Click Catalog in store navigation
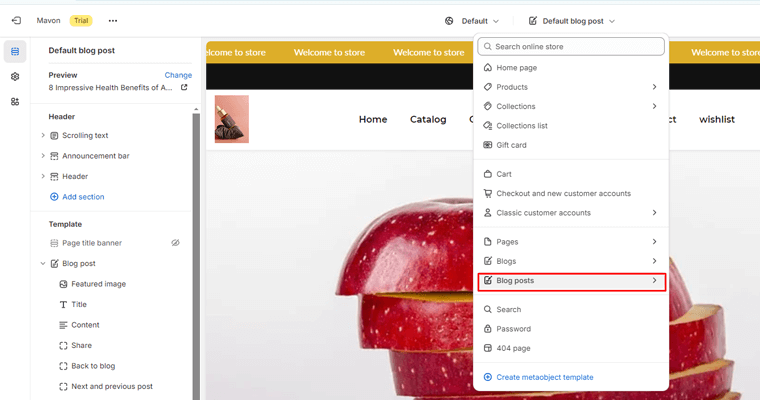This screenshot has height=400, width=760. (428, 119)
